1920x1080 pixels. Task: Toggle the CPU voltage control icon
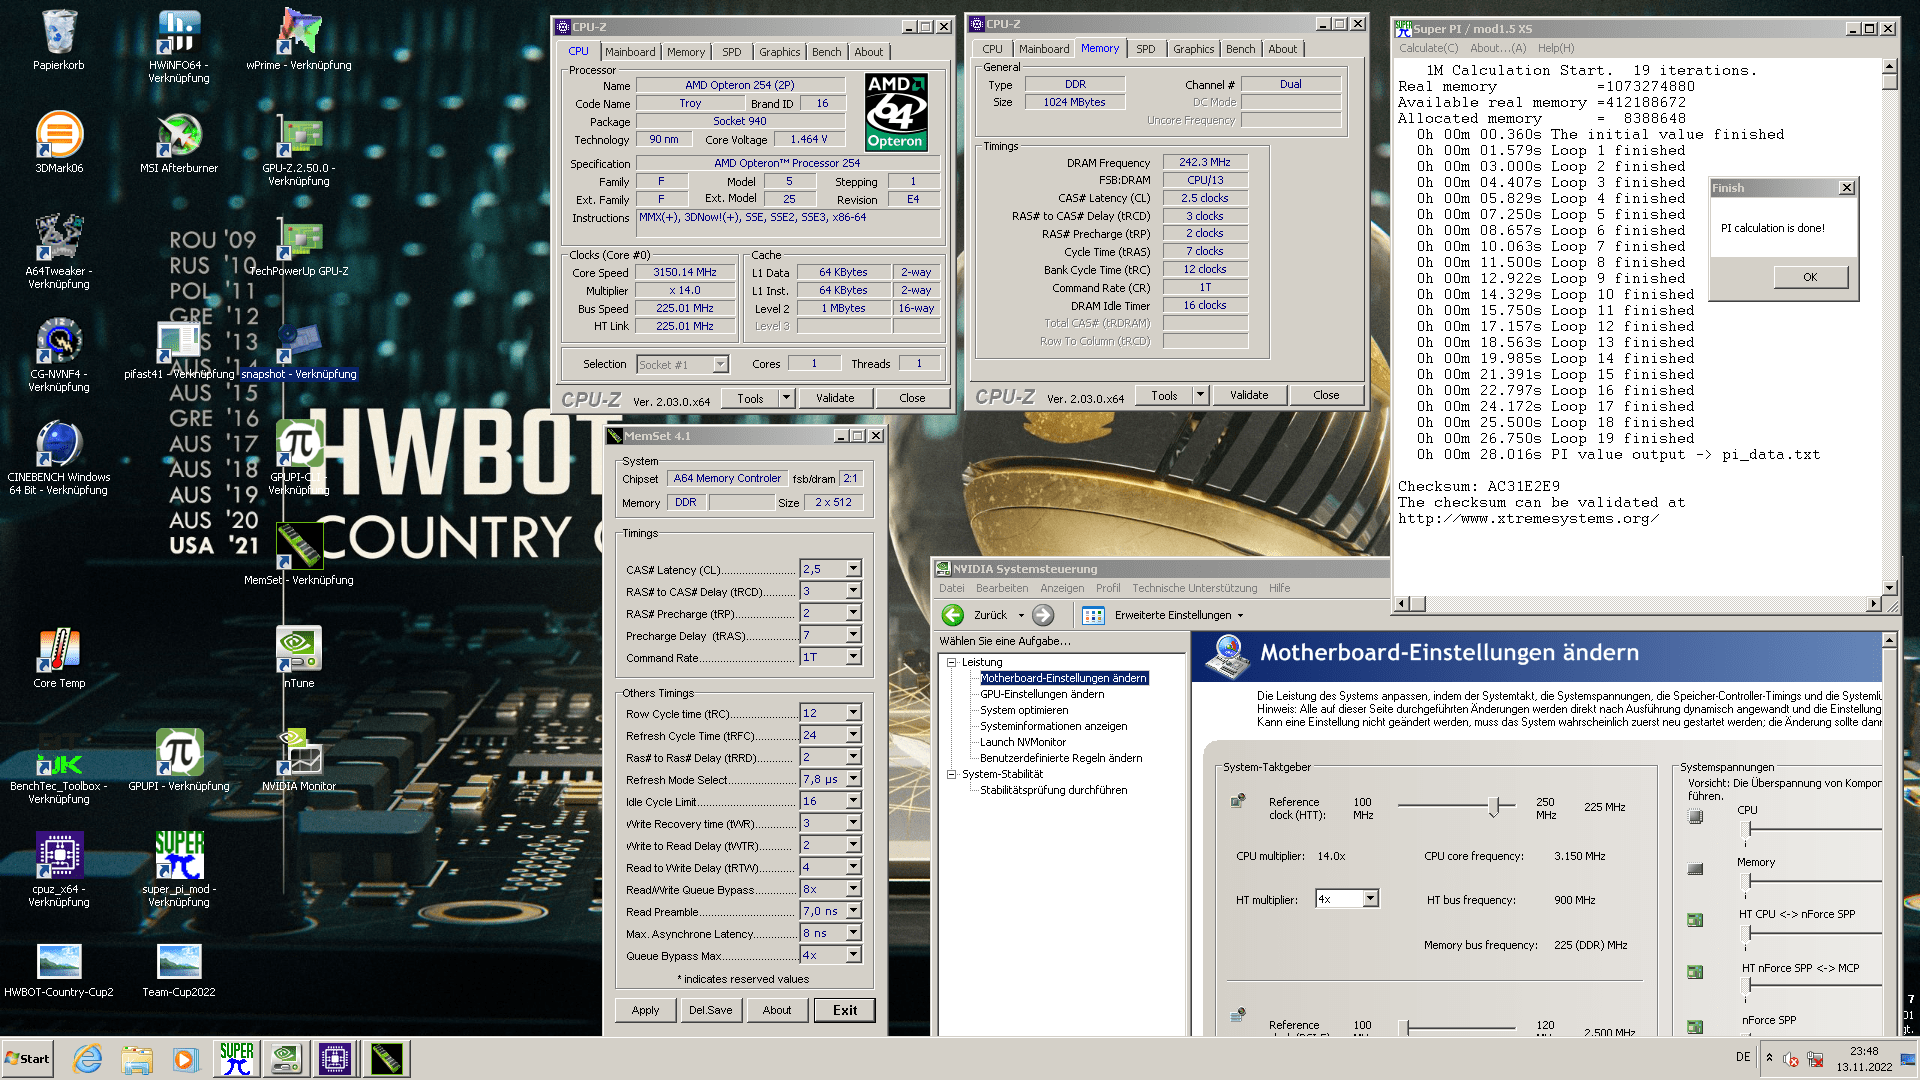click(1695, 817)
